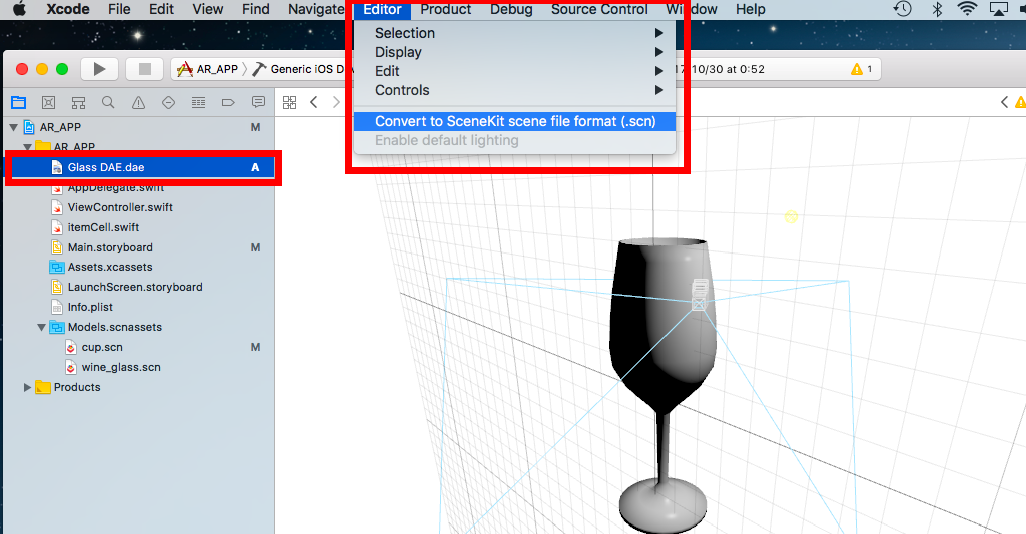The height and width of the screenshot is (534, 1026).
Task: Select the camera node icon in scene
Action: tap(700, 294)
